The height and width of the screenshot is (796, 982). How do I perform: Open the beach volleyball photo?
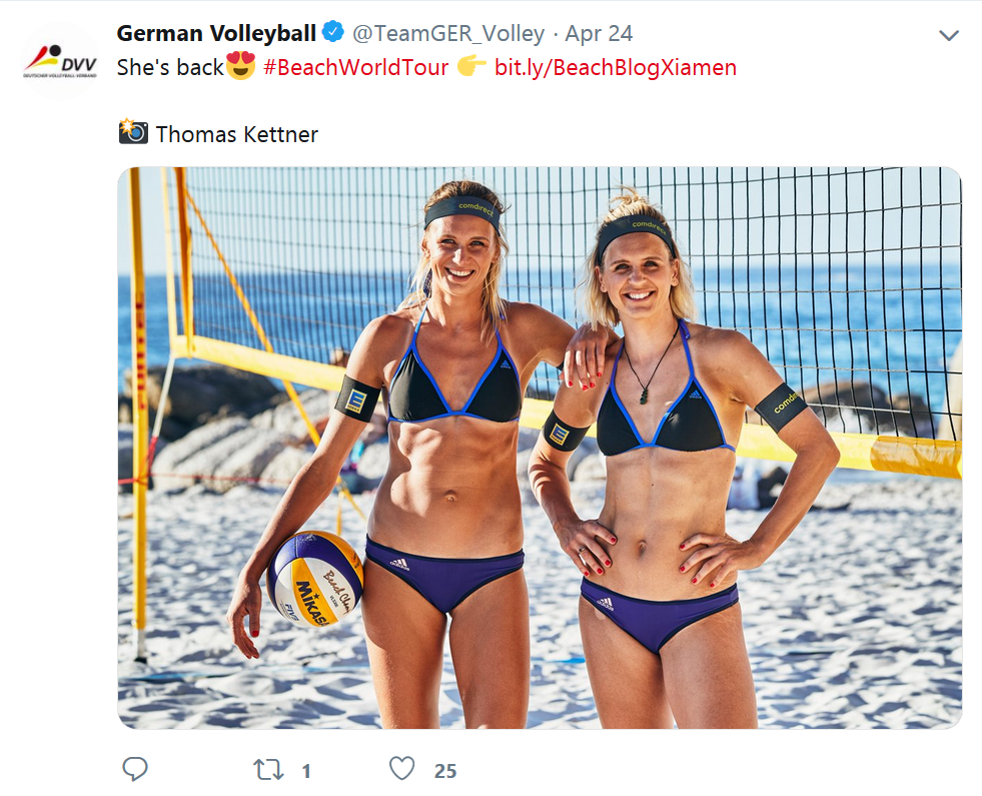(x=539, y=447)
